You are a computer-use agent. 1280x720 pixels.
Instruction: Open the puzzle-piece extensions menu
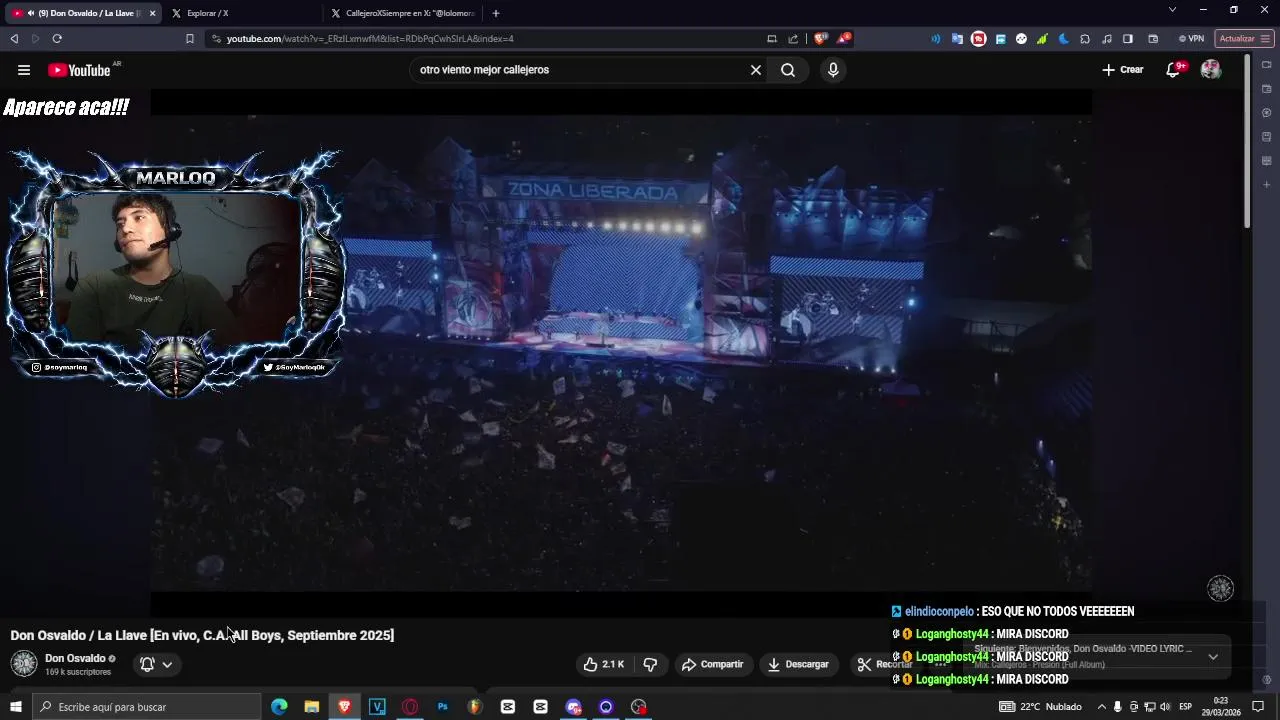click(x=1085, y=39)
